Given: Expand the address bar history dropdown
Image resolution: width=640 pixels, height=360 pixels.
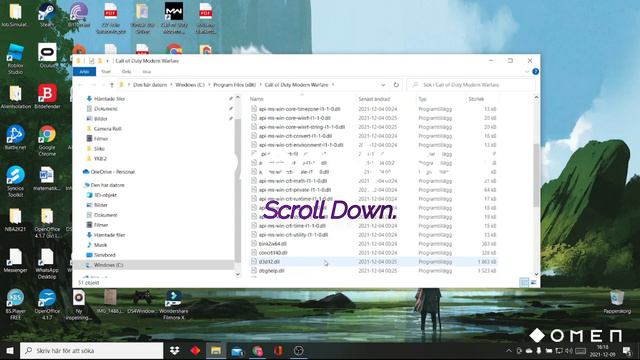Looking at the screenshot, I should pos(383,84).
